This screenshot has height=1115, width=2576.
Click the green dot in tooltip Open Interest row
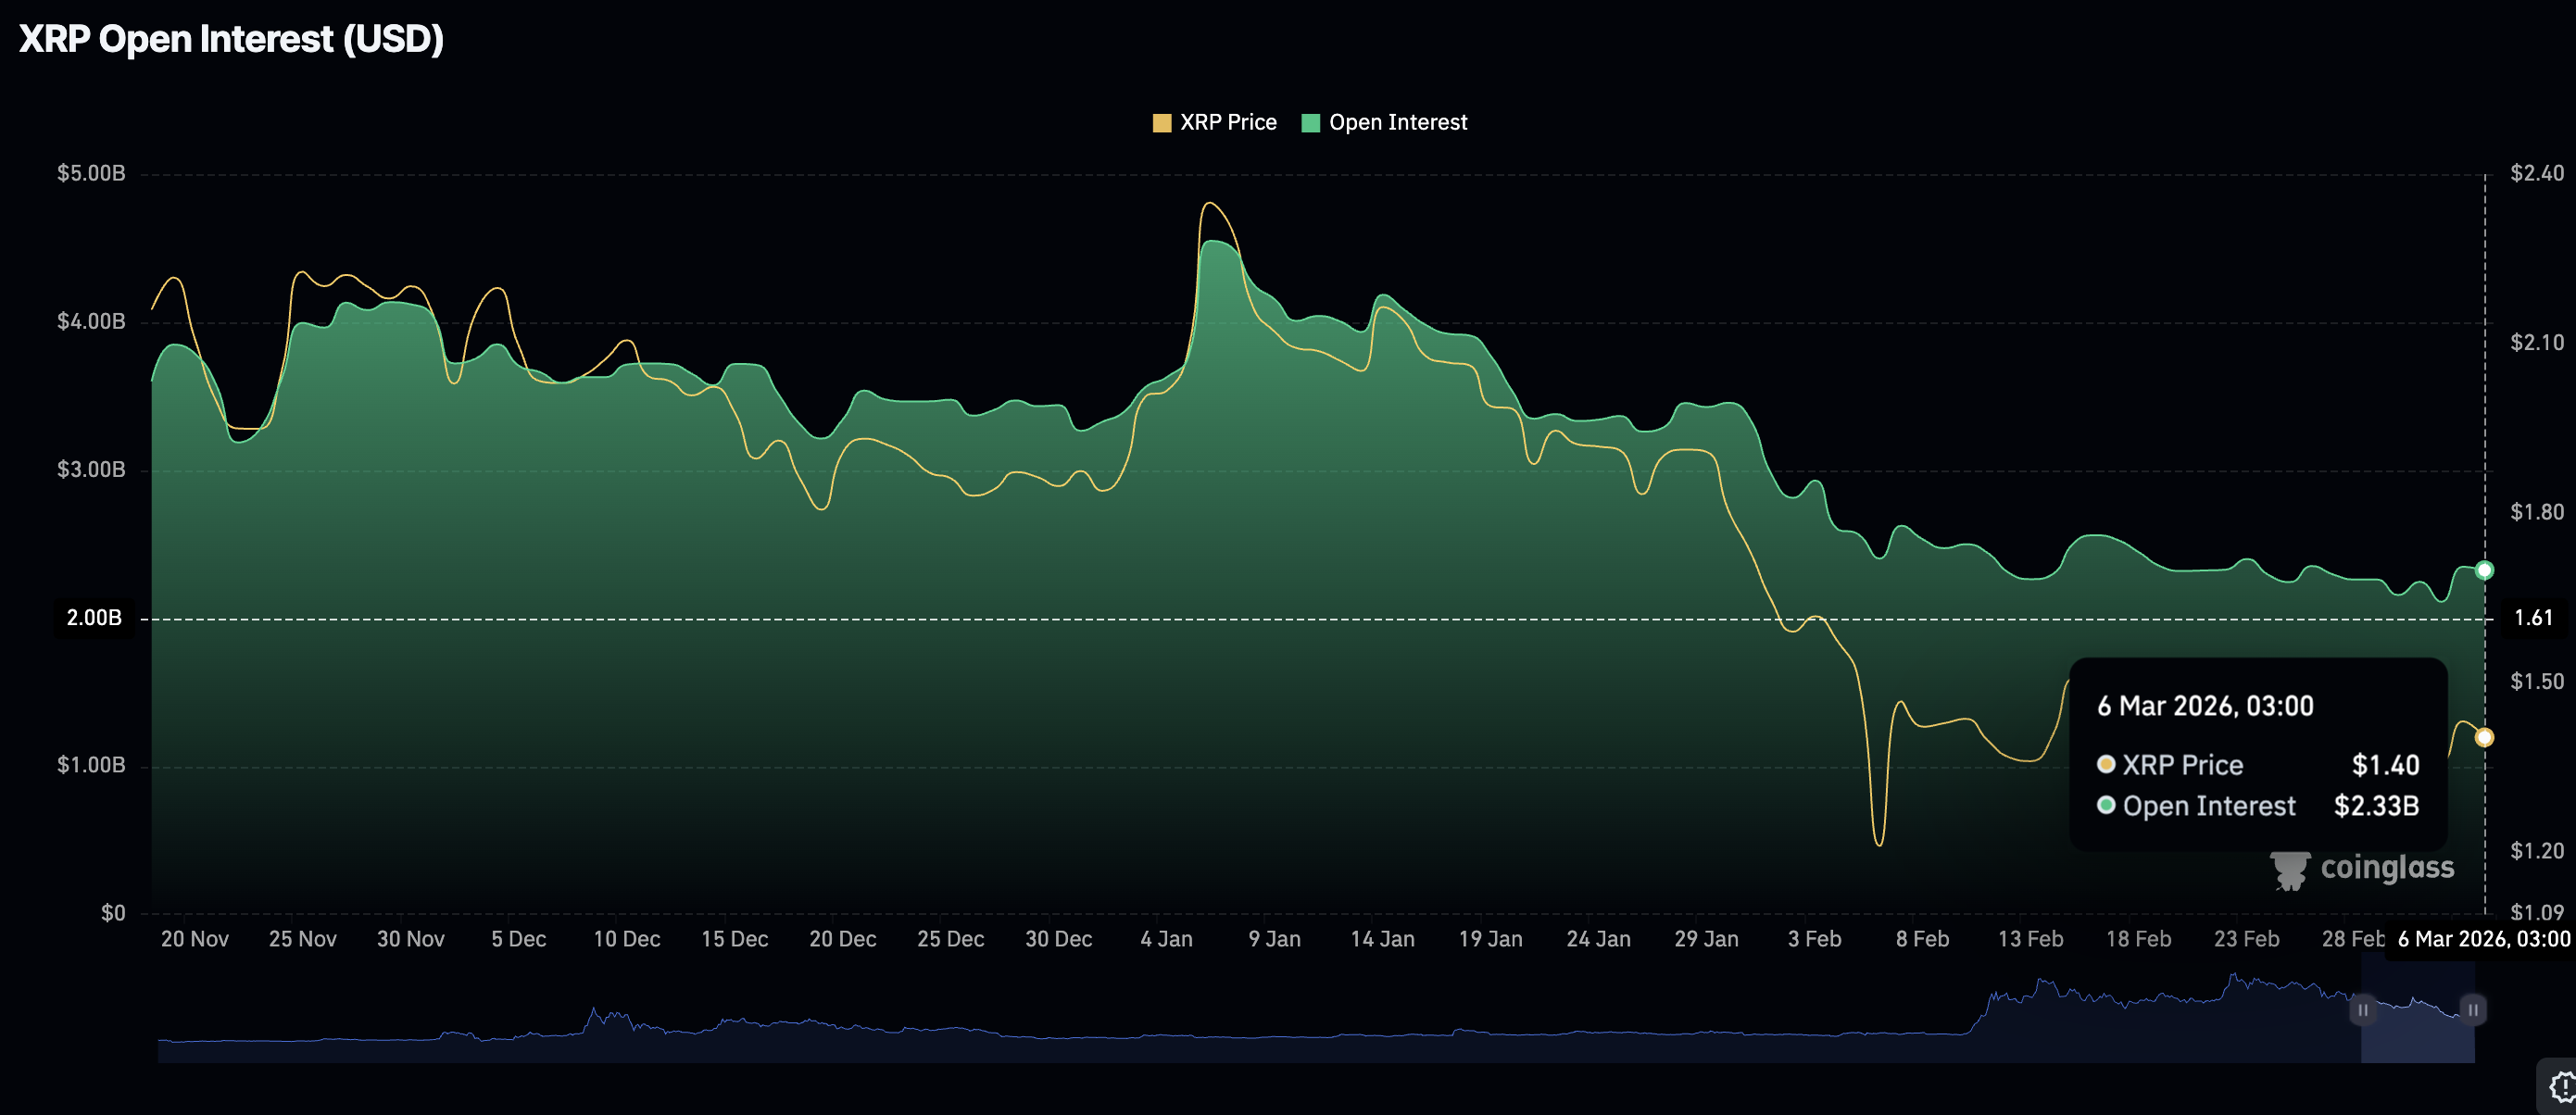point(2105,805)
